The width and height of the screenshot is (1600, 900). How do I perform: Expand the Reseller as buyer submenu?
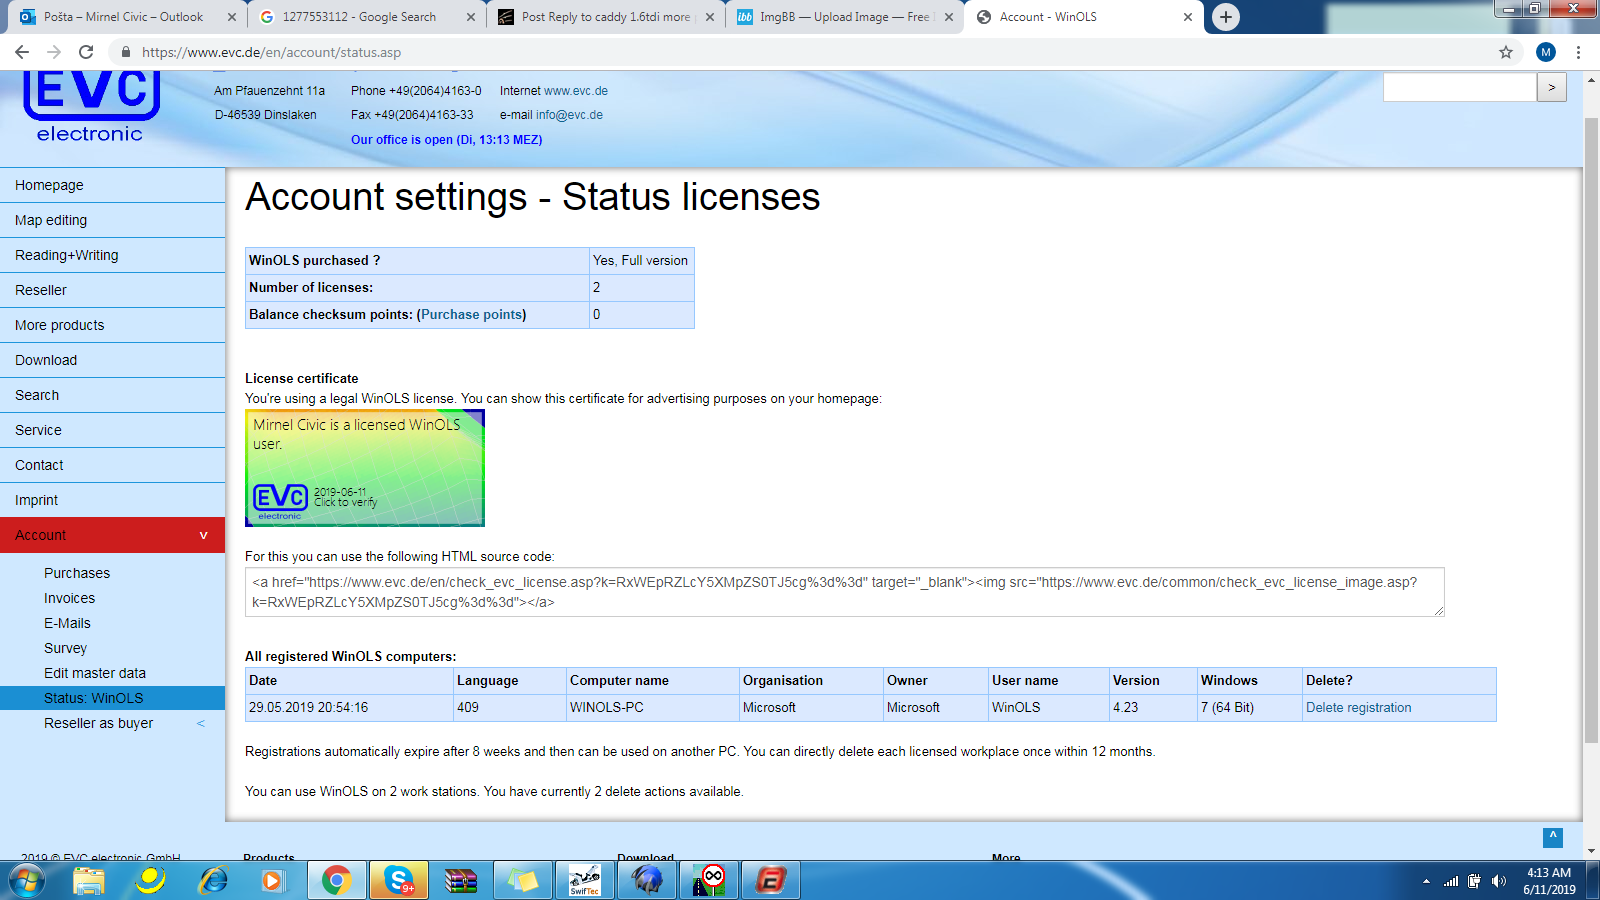[x=200, y=723]
